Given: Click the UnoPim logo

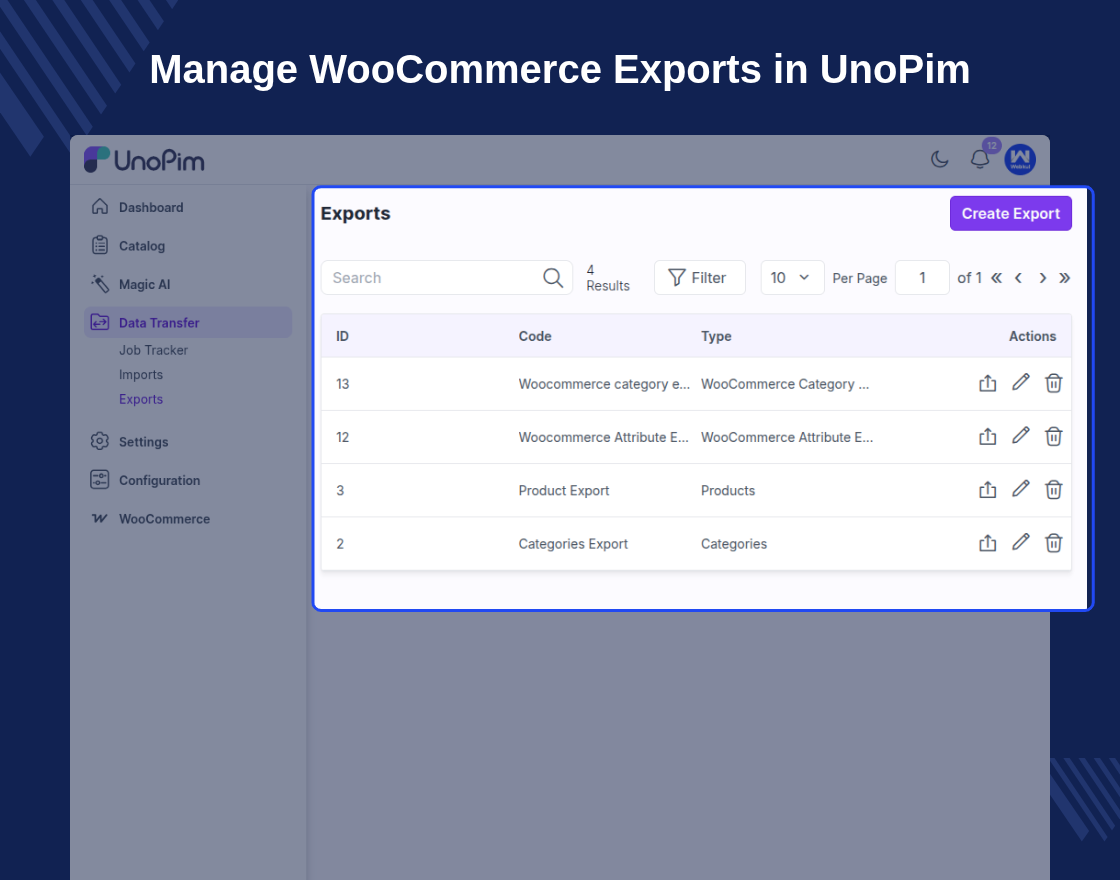Looking at the screenshot, I should 144,160.
